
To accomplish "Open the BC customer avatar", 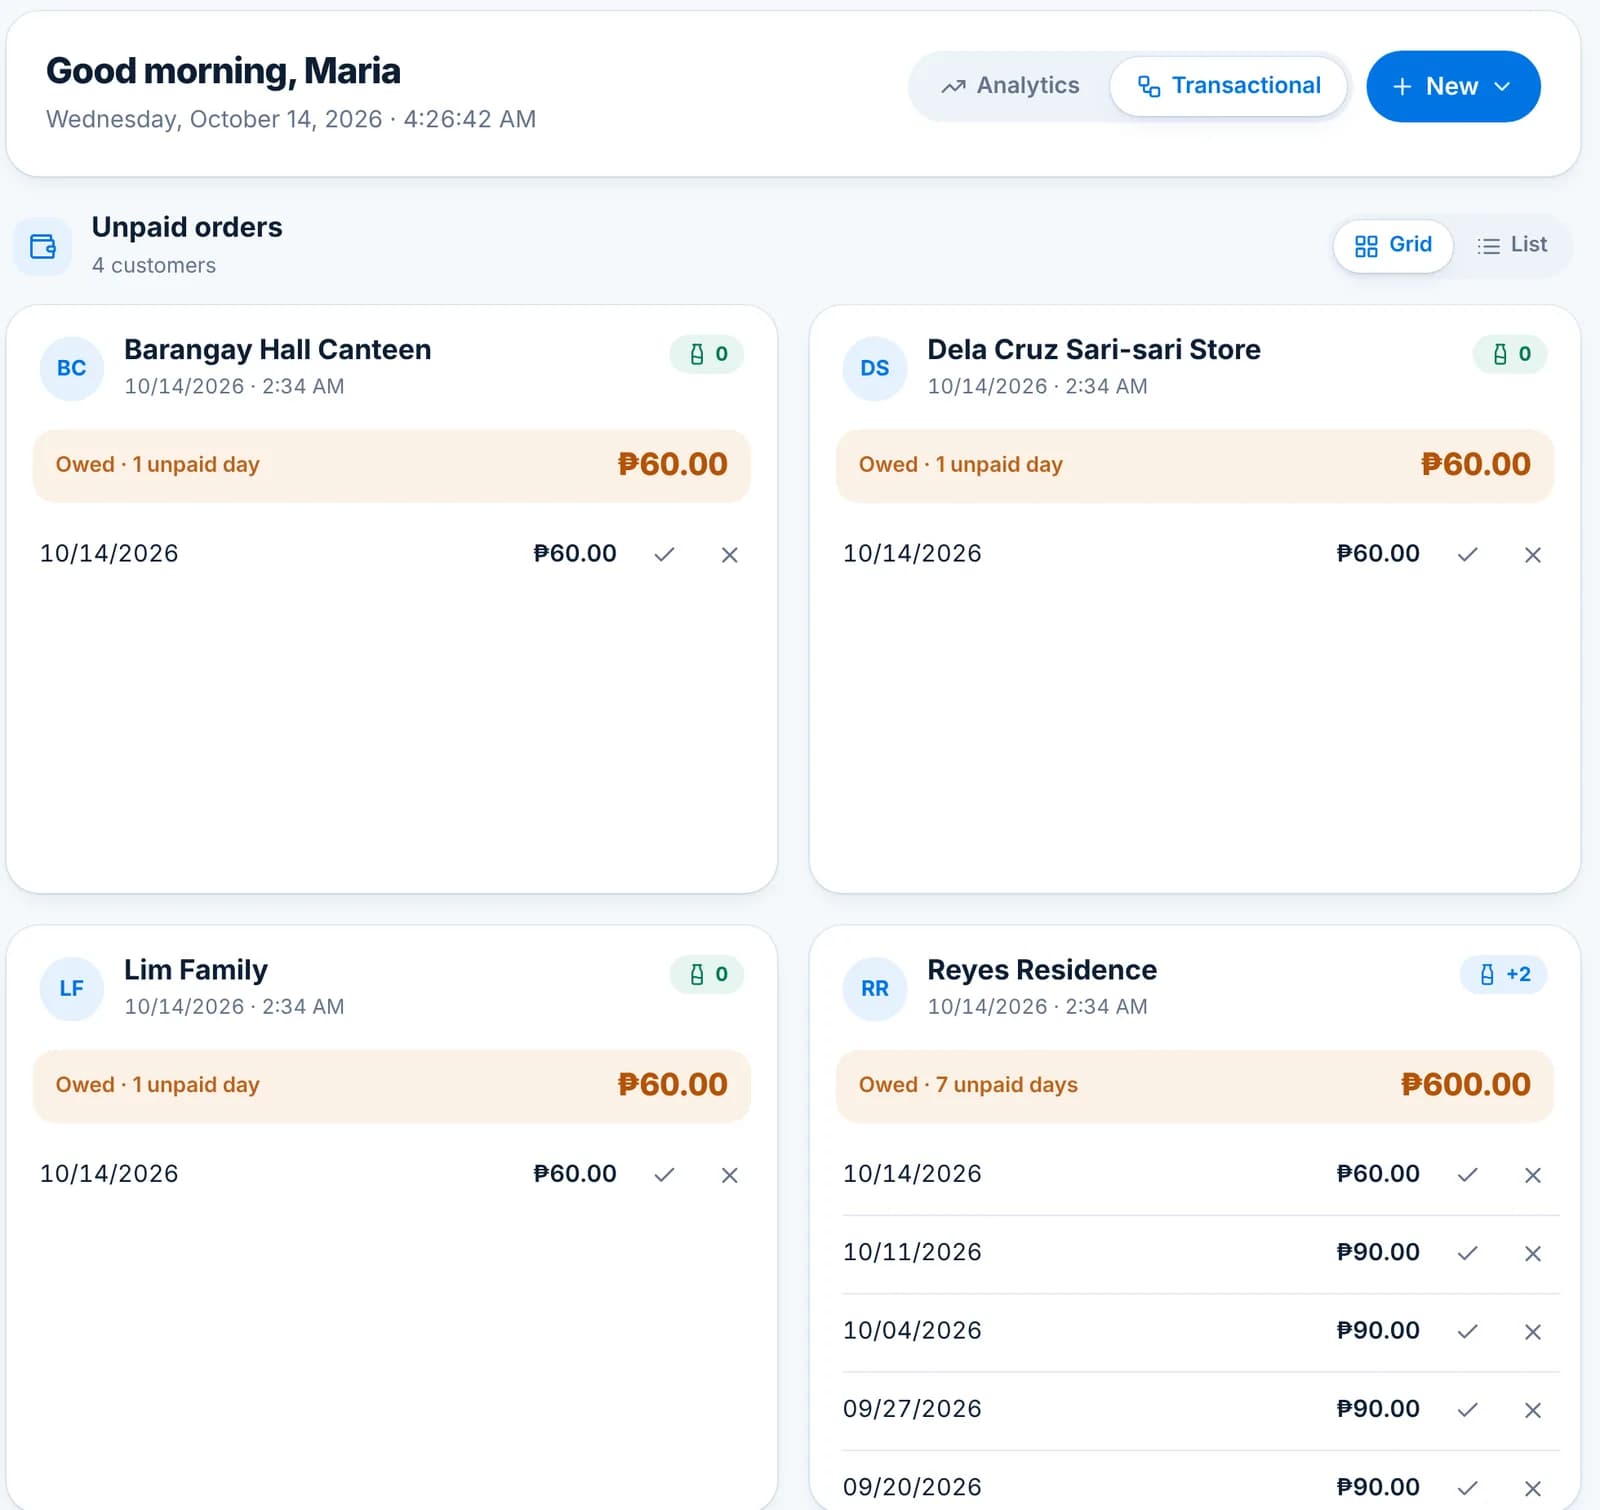I will 71,368.
